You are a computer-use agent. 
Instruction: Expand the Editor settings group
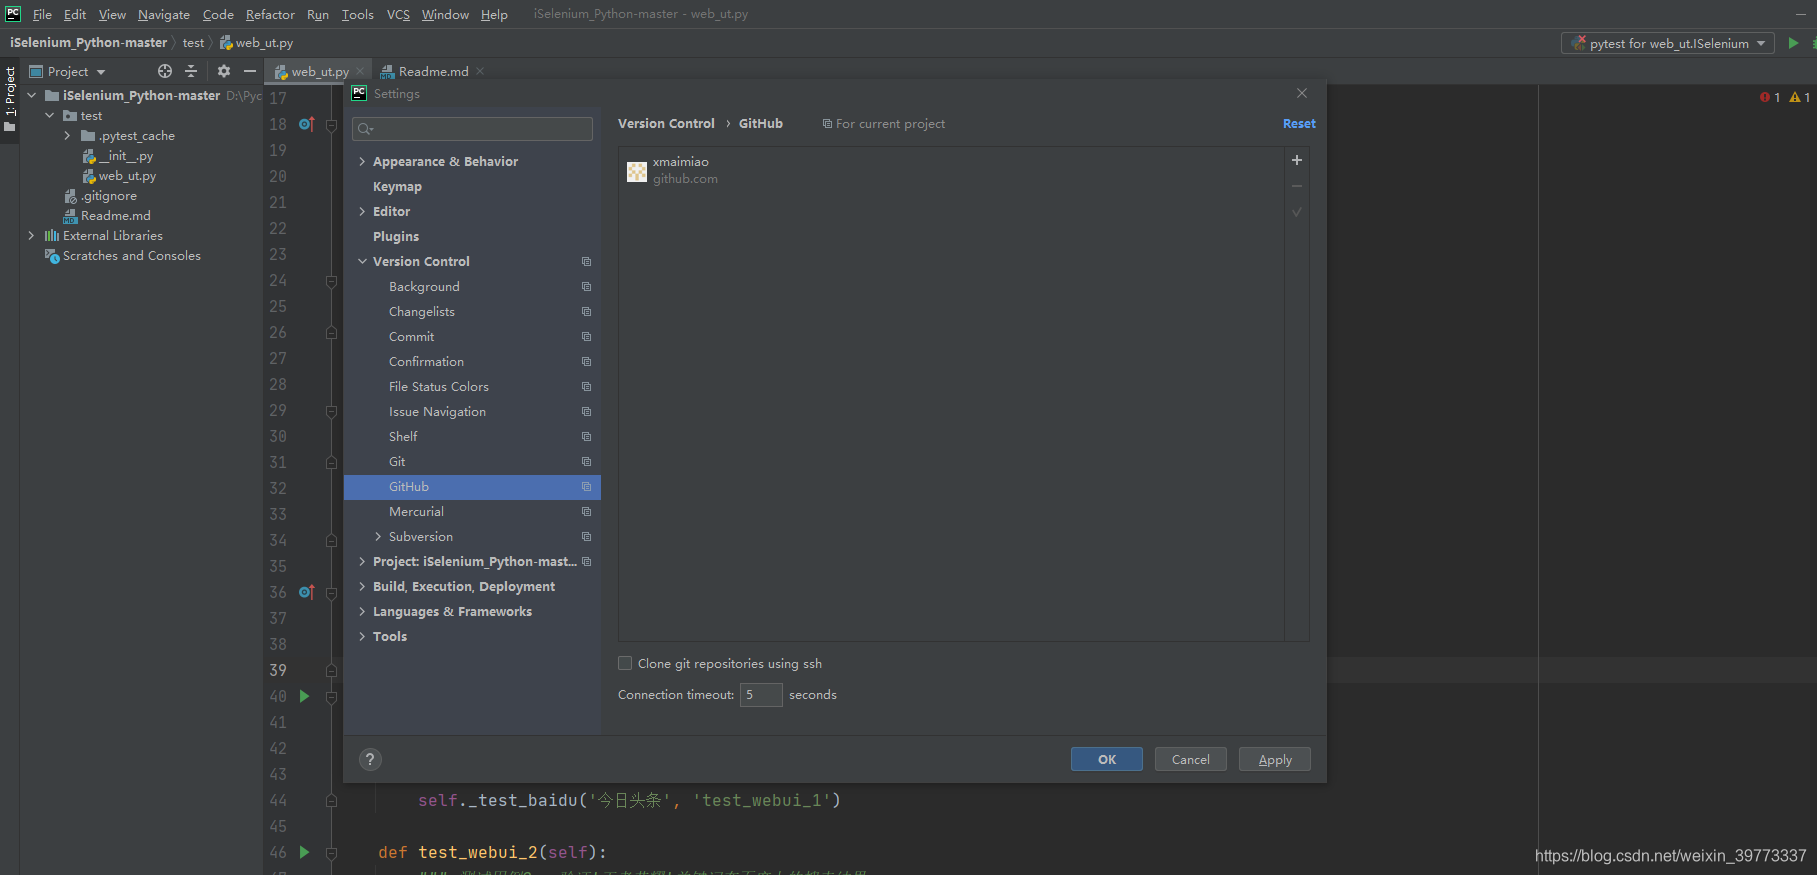tap(362, 211)
